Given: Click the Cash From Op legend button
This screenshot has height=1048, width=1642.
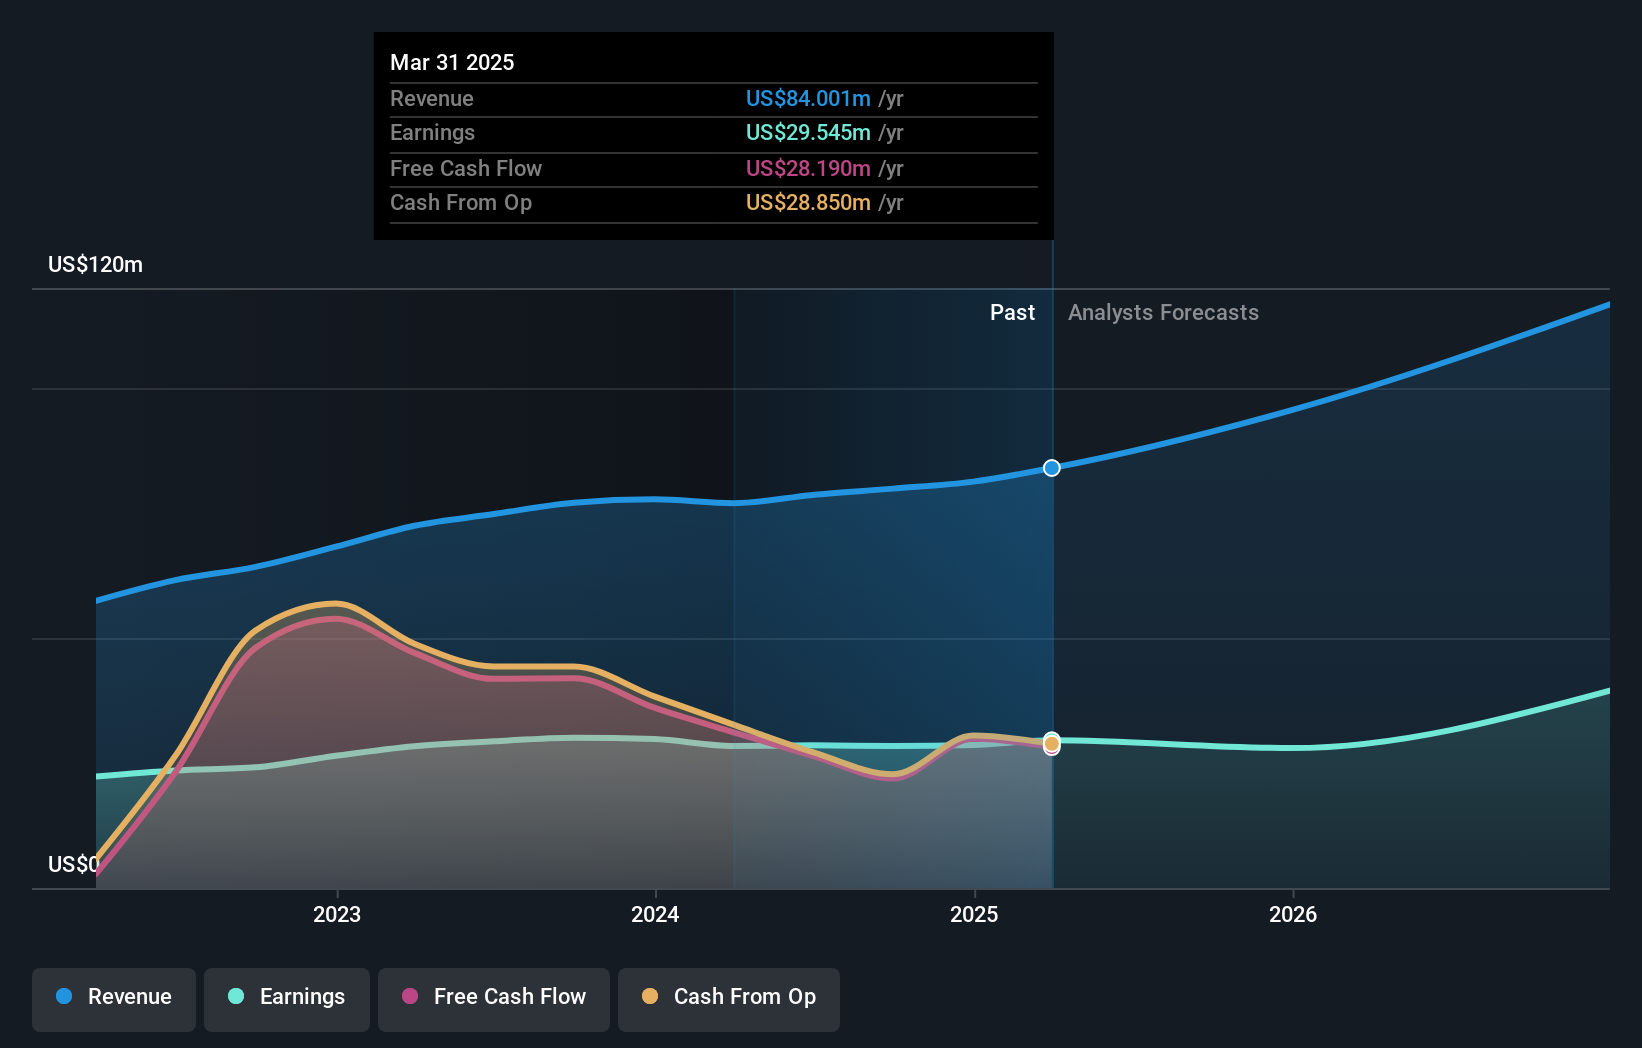Looking at the screenshot, I should 729,997.
